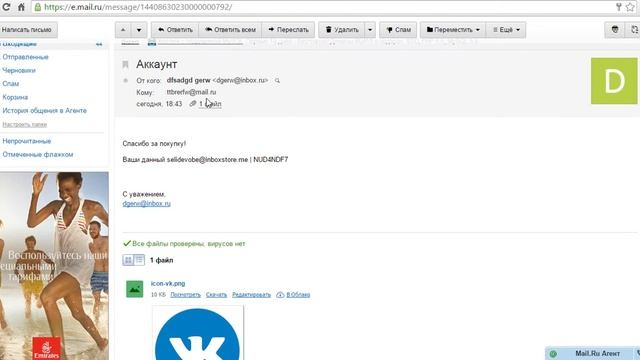Search messages from sender with the magnifier icon
This screenshot has width=640, height=360.
278,80
